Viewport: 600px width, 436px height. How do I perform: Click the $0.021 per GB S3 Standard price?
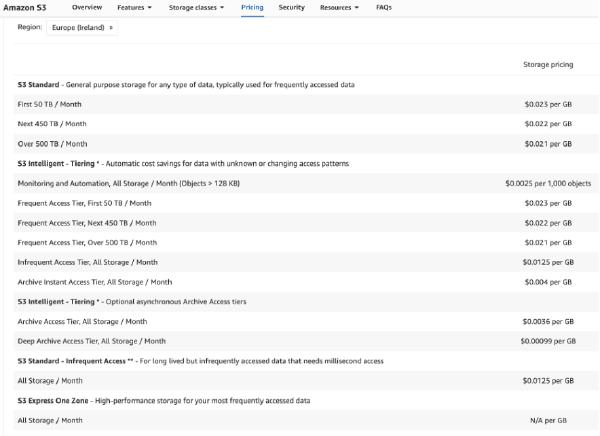pos(548,144)
